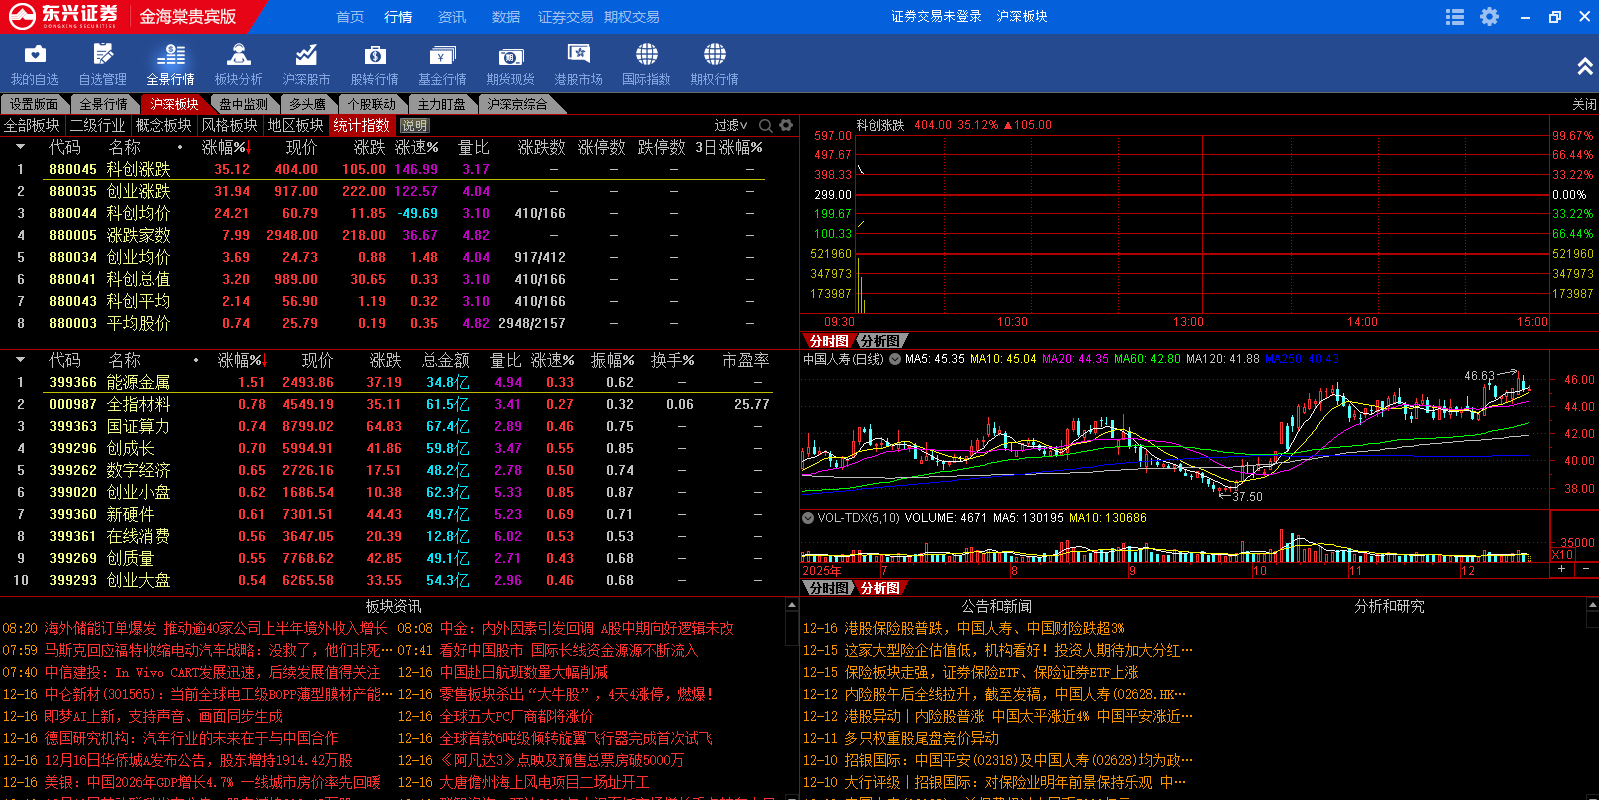Open 我的自选 watchlist icon
1599x800 pixels.
point(35,55)
